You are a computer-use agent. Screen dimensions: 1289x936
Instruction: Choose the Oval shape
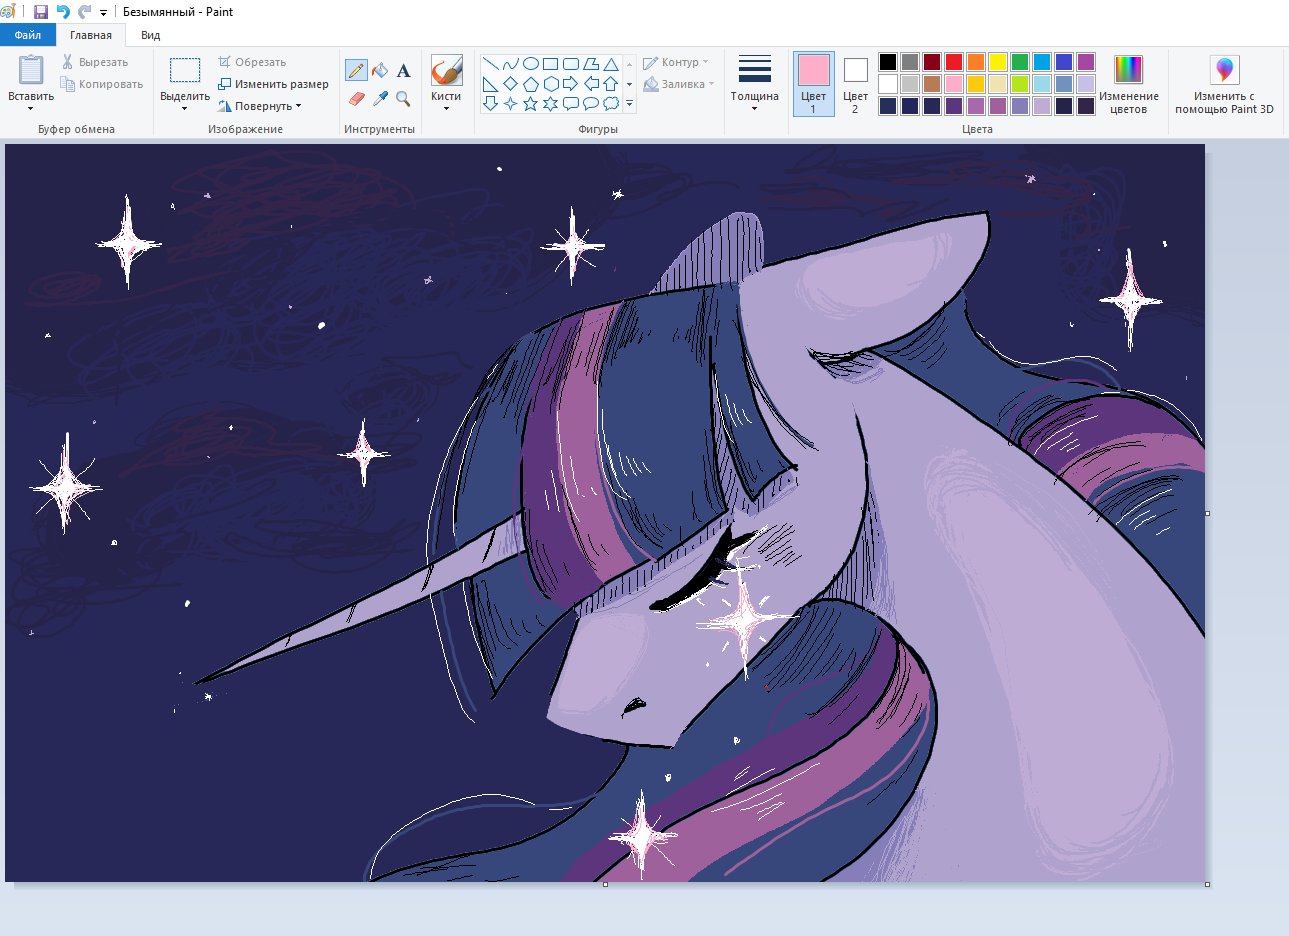[x=531, y=64]
